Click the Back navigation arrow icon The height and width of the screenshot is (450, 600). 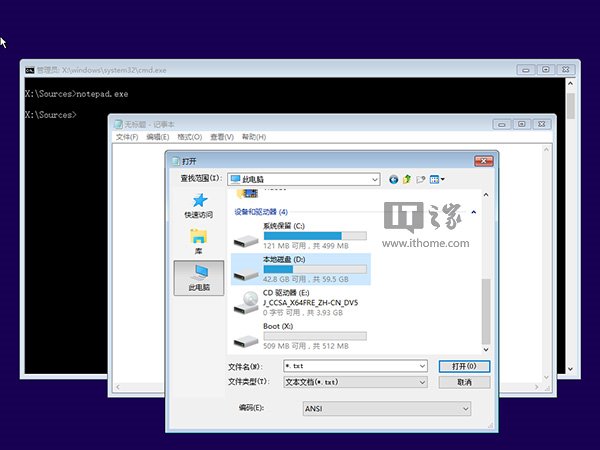tap(394, 179)
